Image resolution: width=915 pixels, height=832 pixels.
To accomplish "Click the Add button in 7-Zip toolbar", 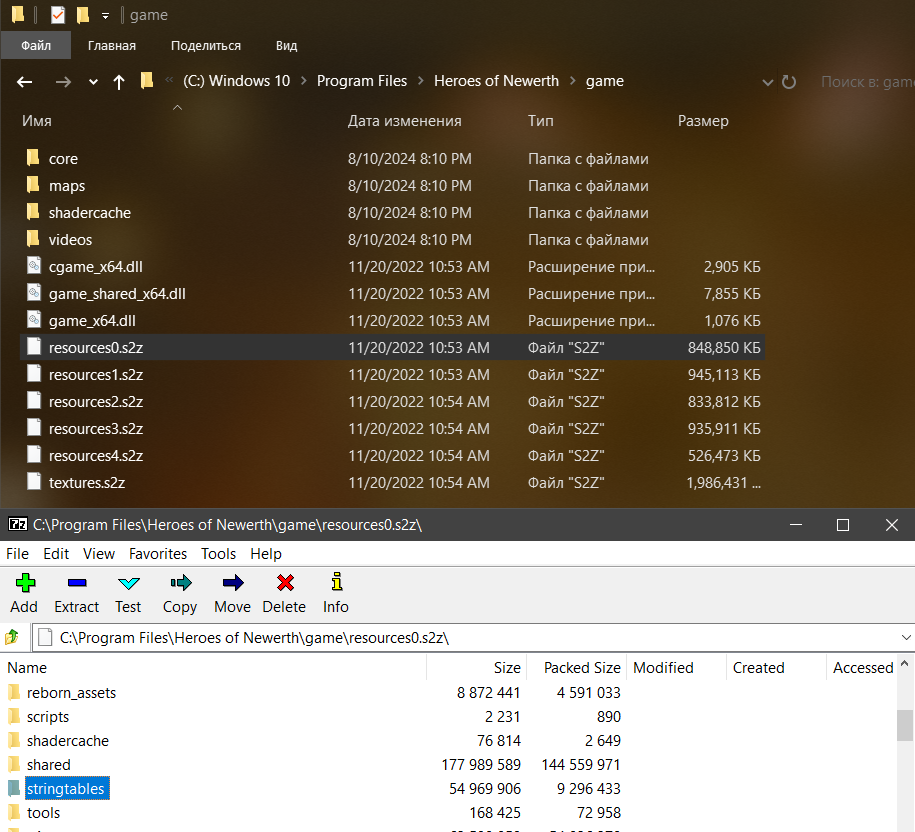I will [x=25, y=593].
